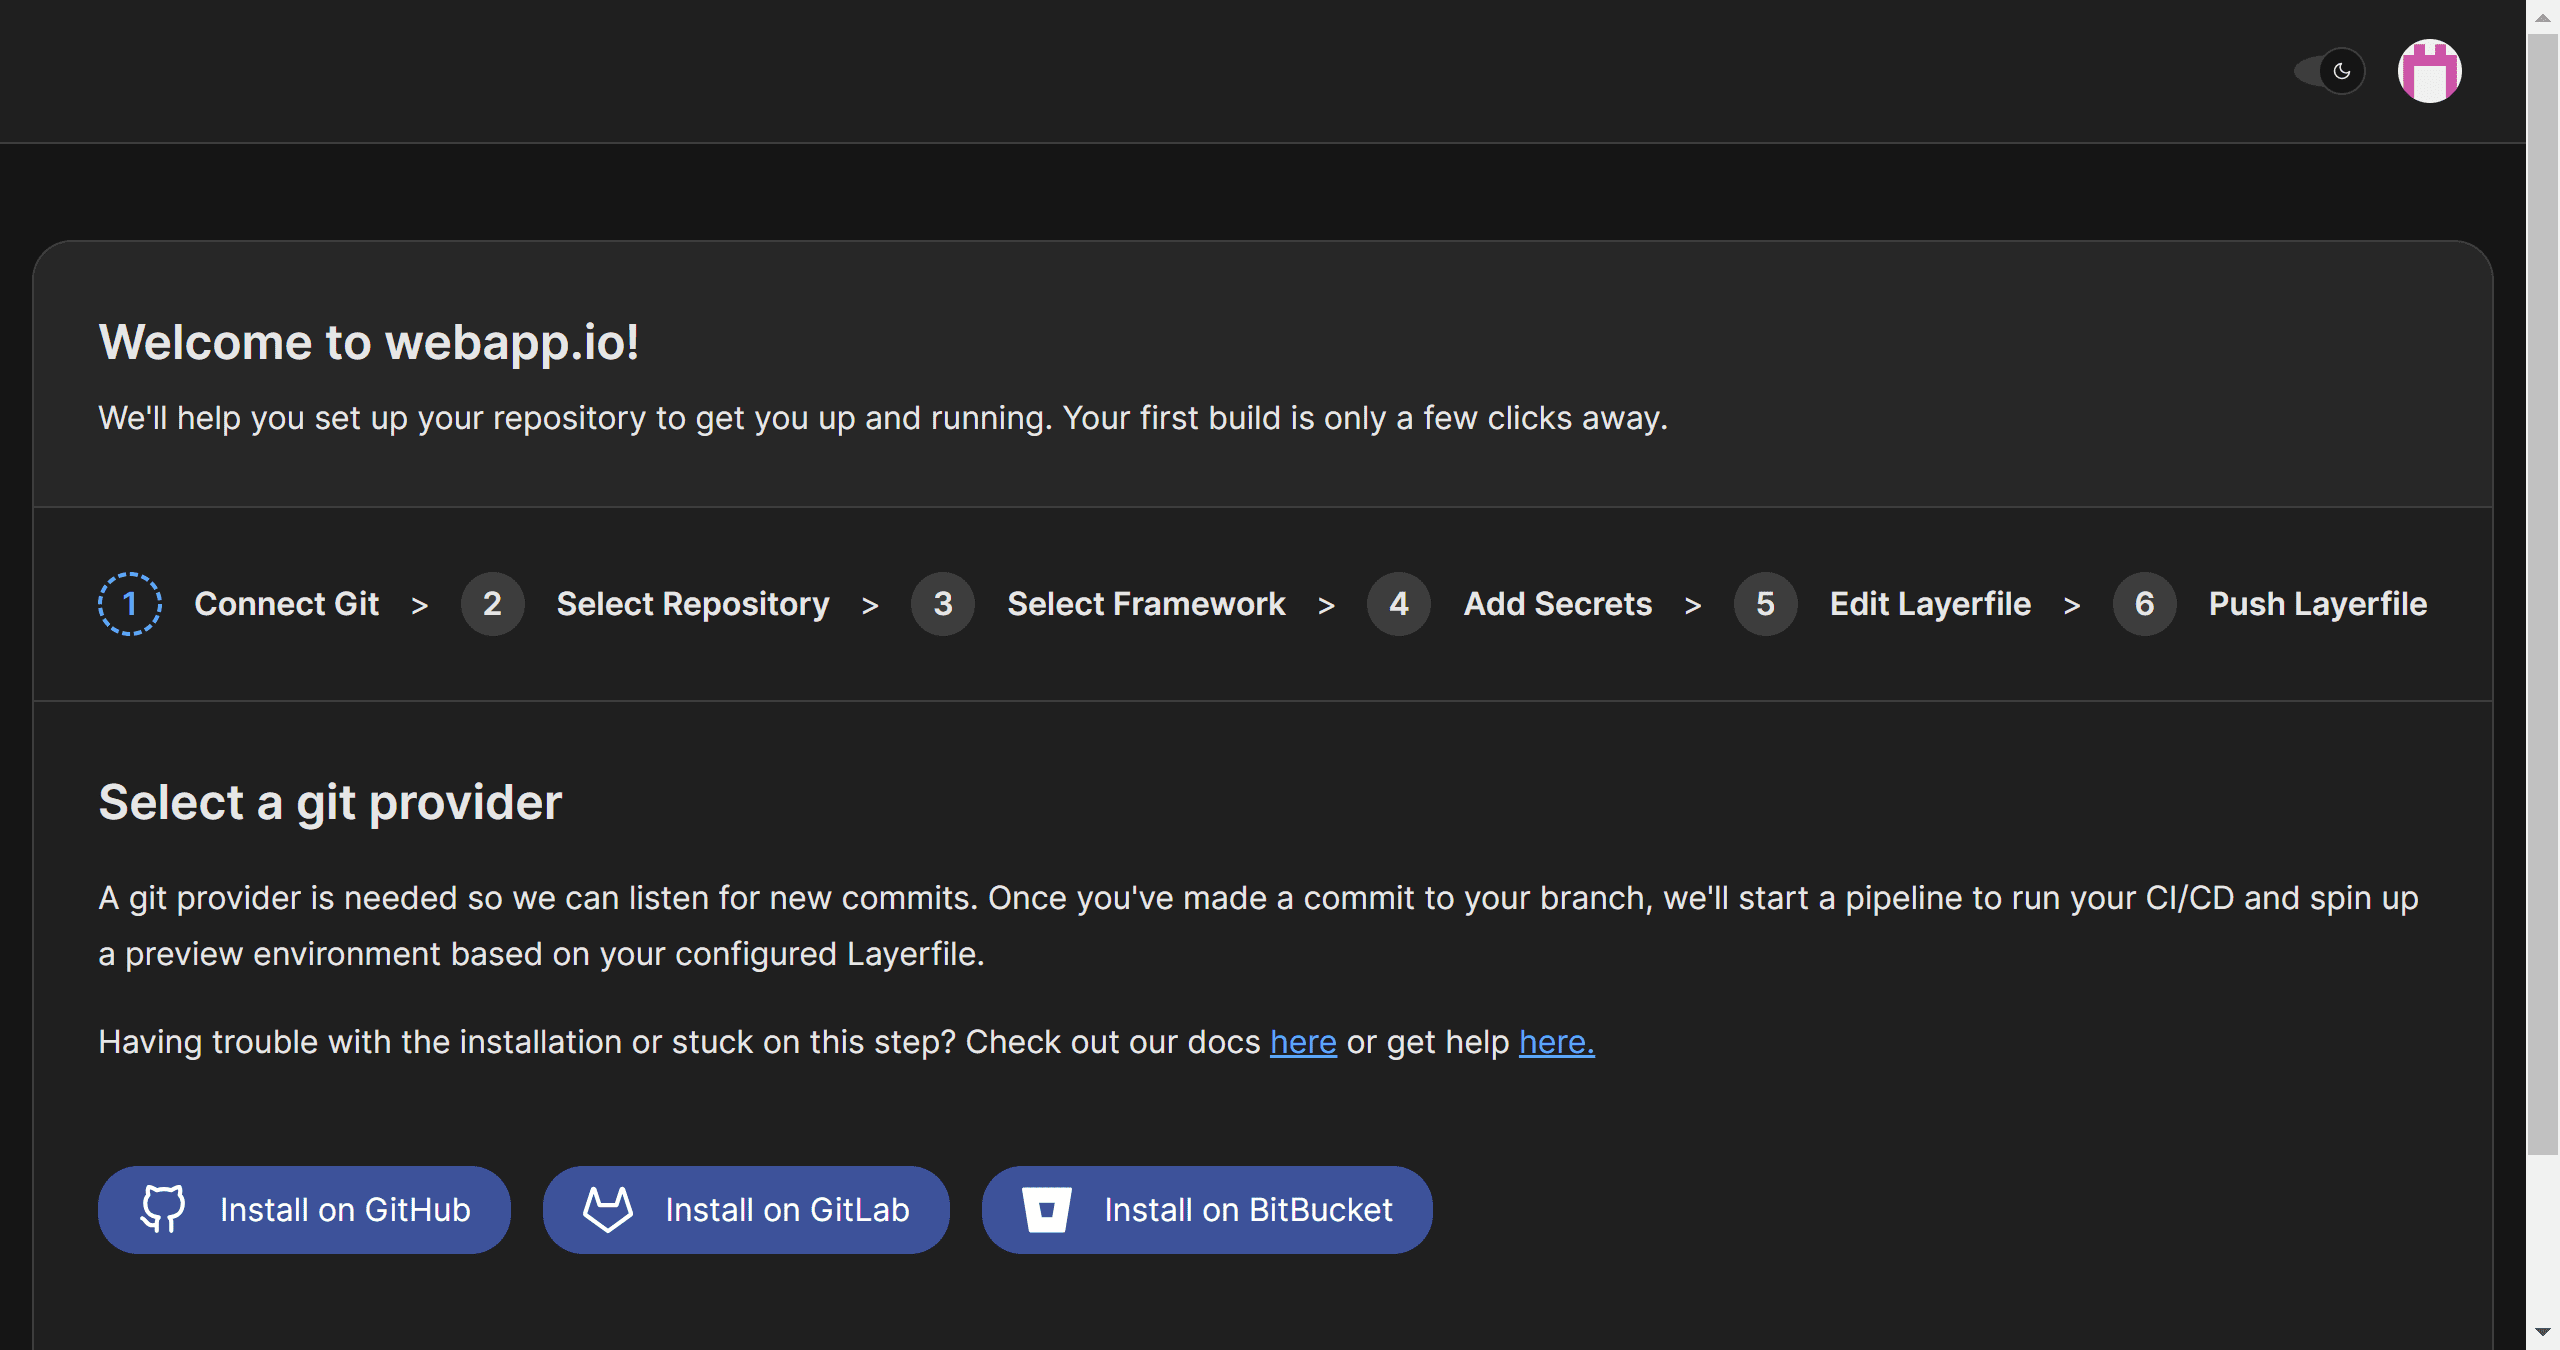Click the GitHub octocat icon
Screen dimensions: 2560x1350
[163, 1209]
